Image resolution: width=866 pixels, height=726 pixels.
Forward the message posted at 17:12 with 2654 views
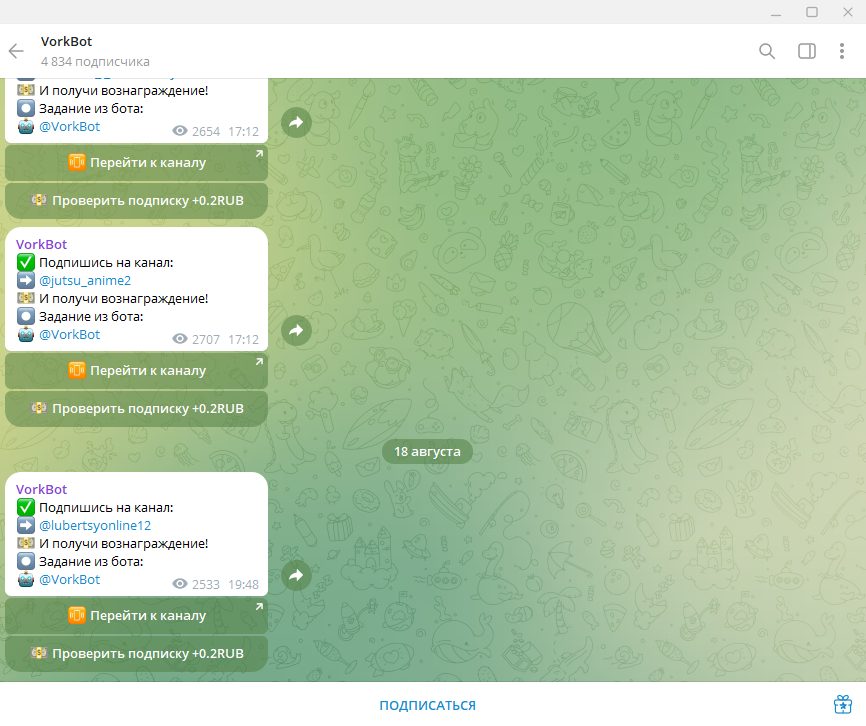click(296, 123)
